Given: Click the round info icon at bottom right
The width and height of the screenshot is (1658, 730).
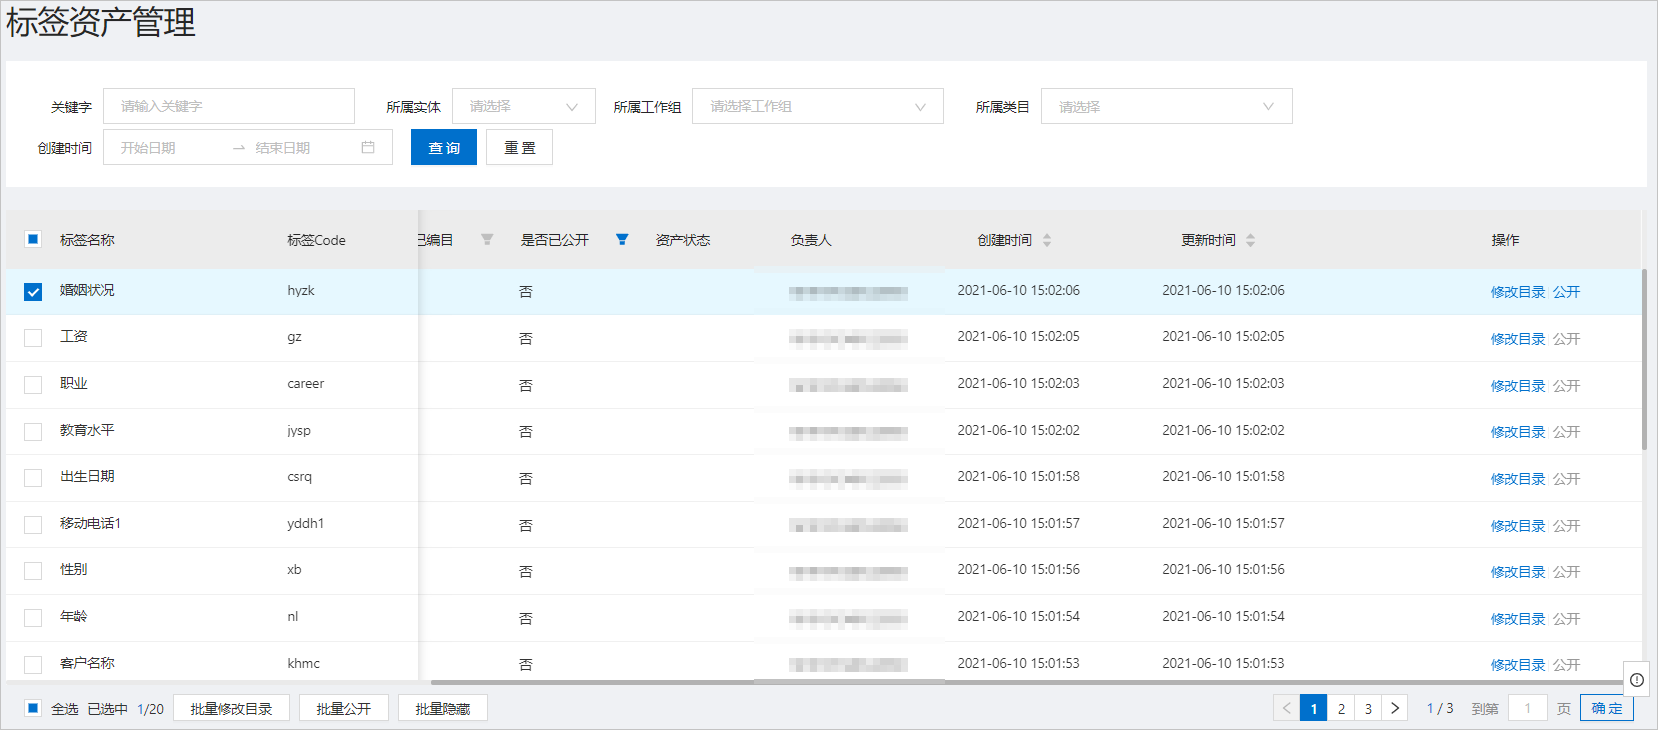Looking at the screenshot, I should coord(1637,680).
